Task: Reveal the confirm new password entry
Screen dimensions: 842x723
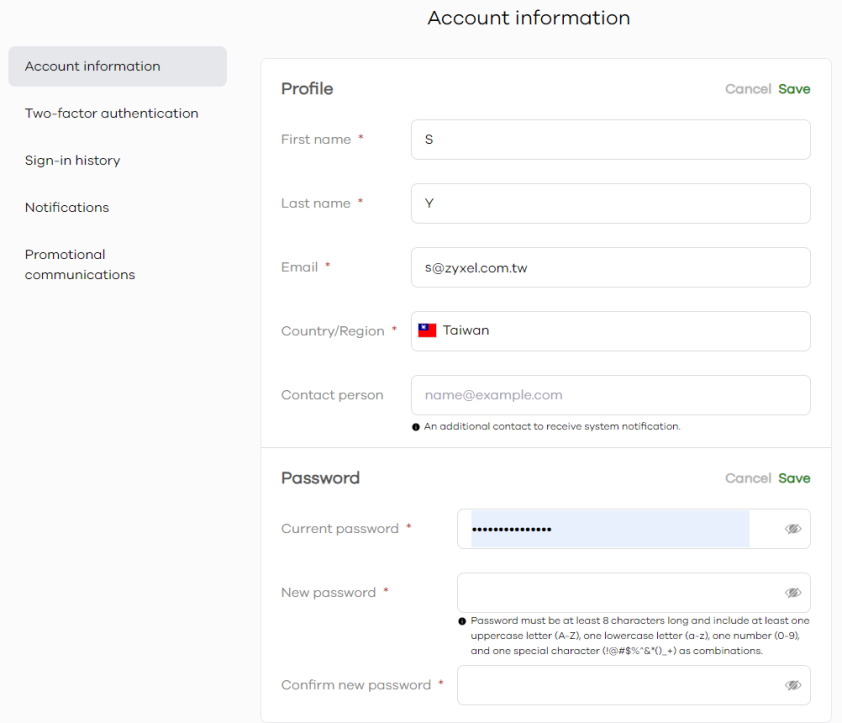Action: point(793,686)
